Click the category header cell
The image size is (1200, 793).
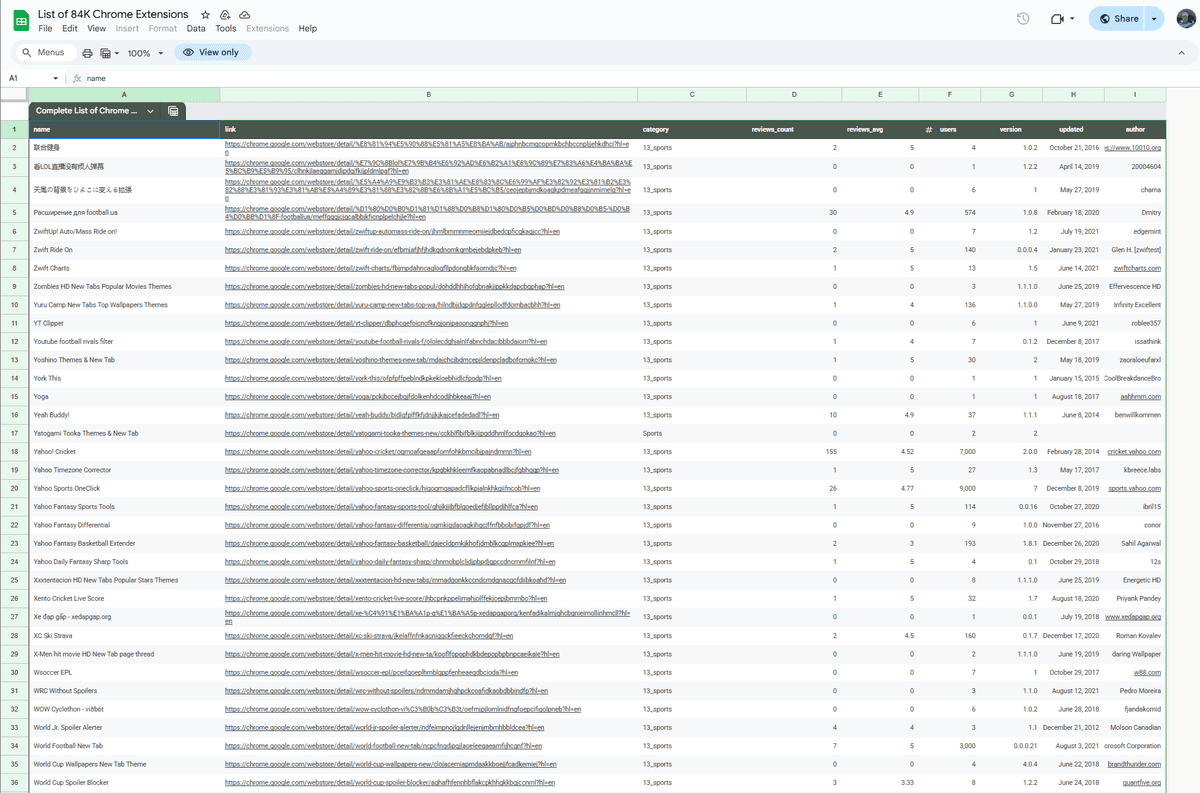(691, 129)
